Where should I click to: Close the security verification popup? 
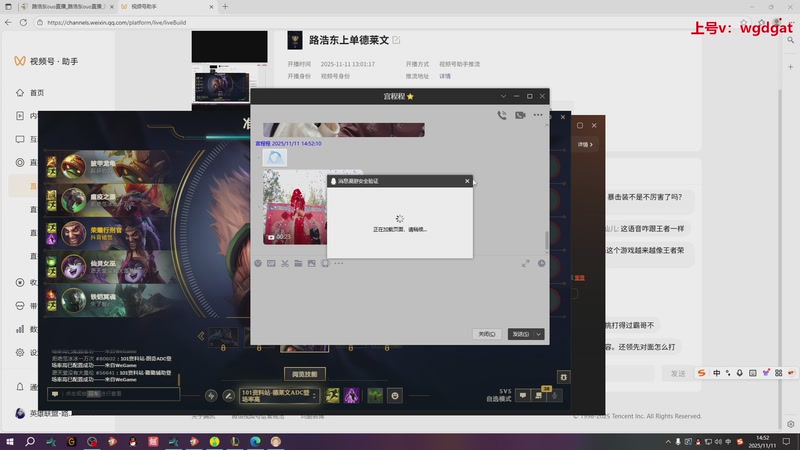[x=467, y=181]
